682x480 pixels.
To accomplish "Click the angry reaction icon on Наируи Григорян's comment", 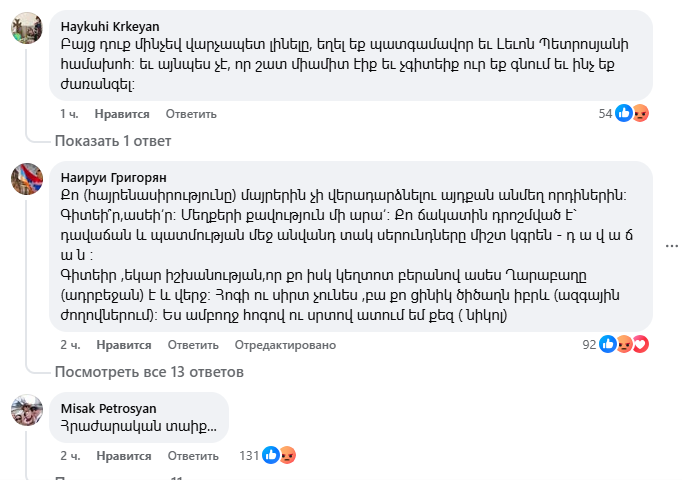I will (x=625, y=345).
